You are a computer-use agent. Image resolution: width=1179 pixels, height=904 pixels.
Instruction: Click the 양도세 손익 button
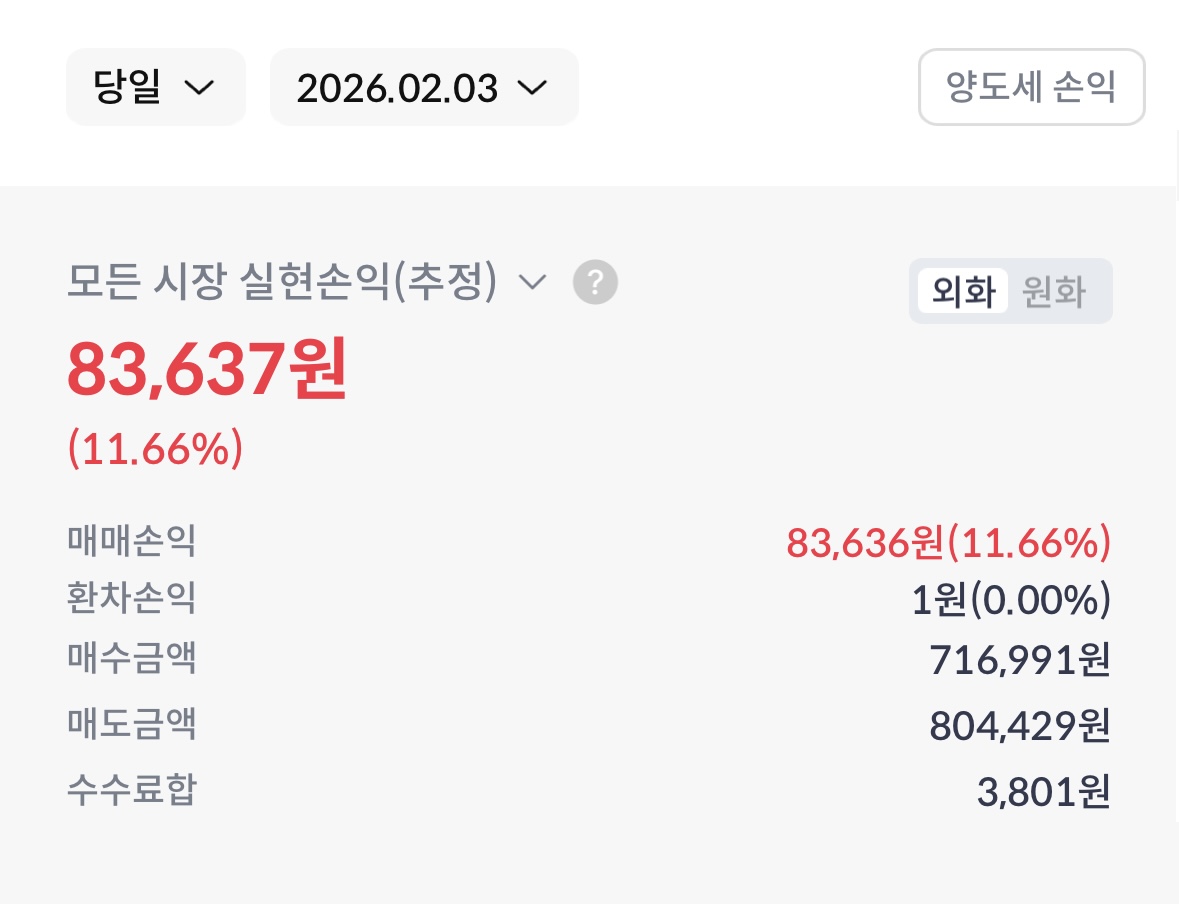[1031, 88]
